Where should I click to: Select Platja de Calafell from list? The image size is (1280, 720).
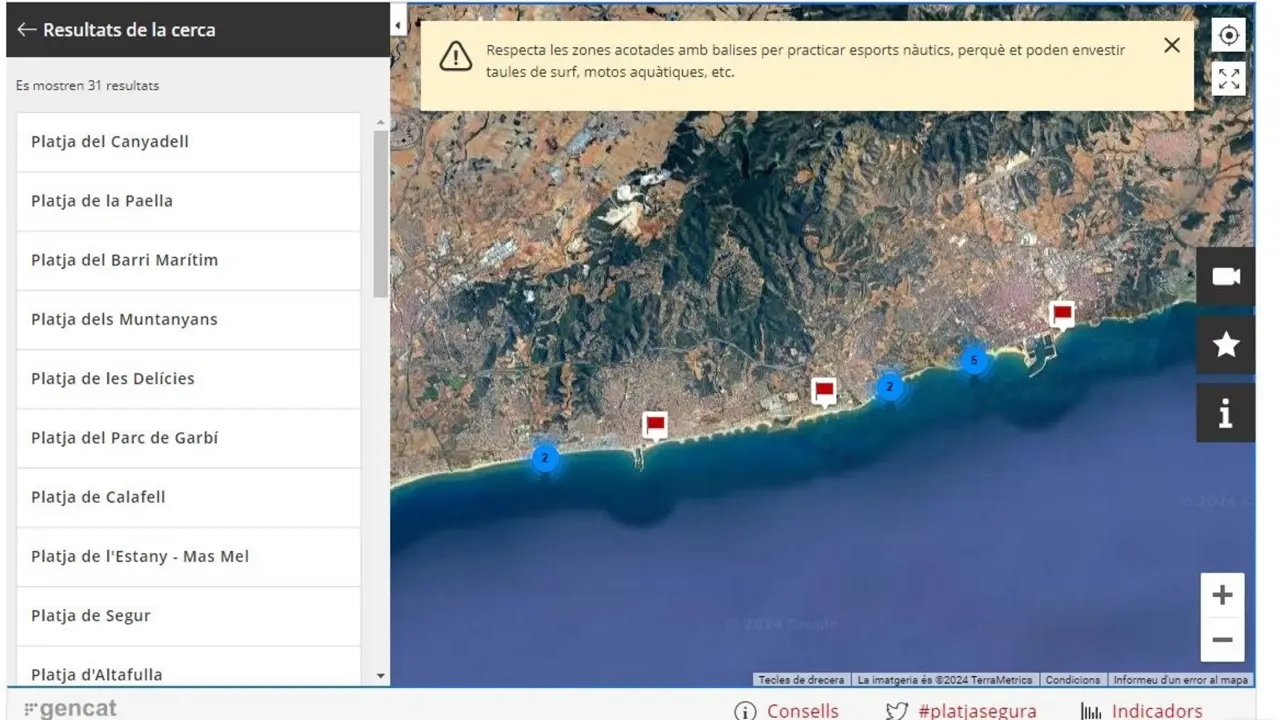(x=188, y=497)
